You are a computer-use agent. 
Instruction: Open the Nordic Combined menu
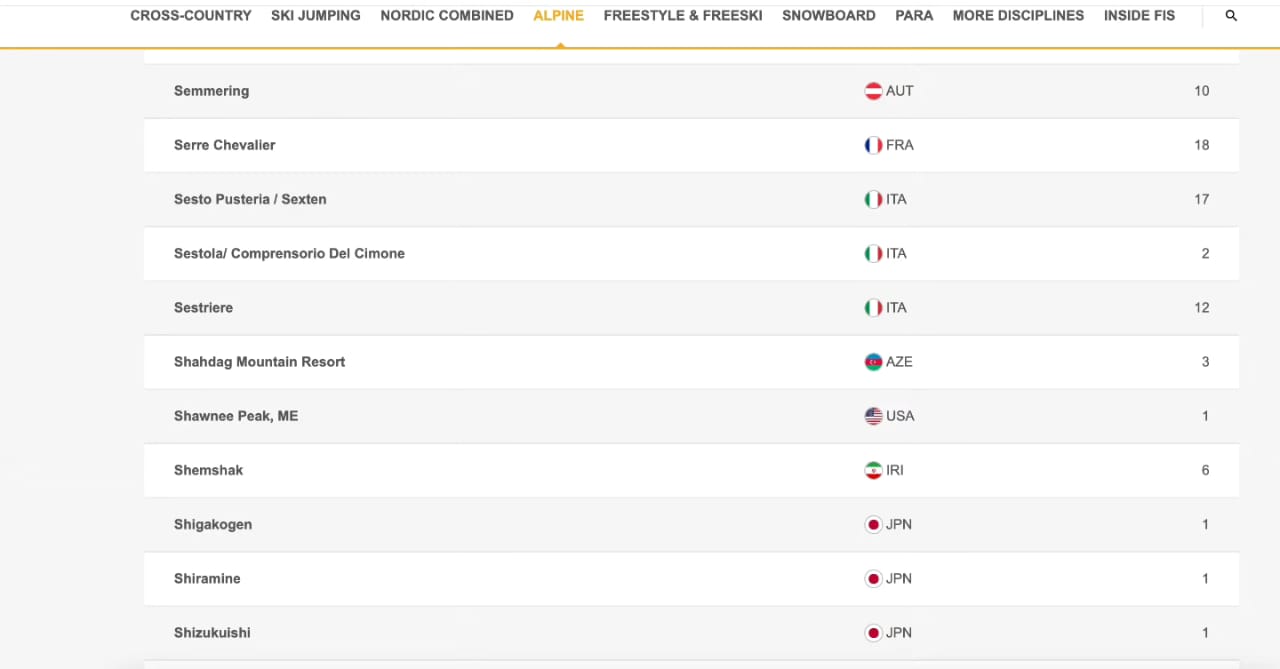tap(447, 16)
